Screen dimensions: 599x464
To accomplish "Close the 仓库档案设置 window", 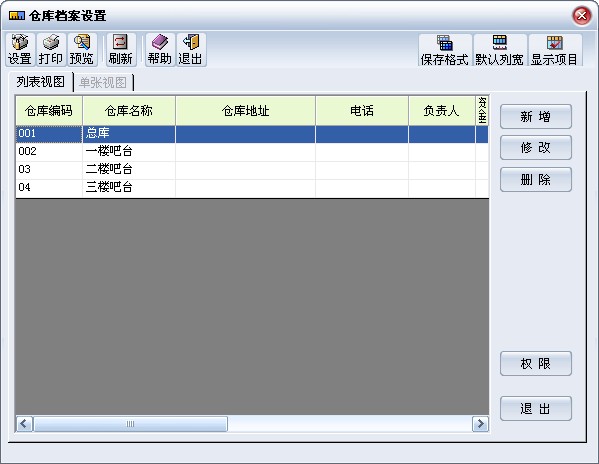I will coord(581,16).
